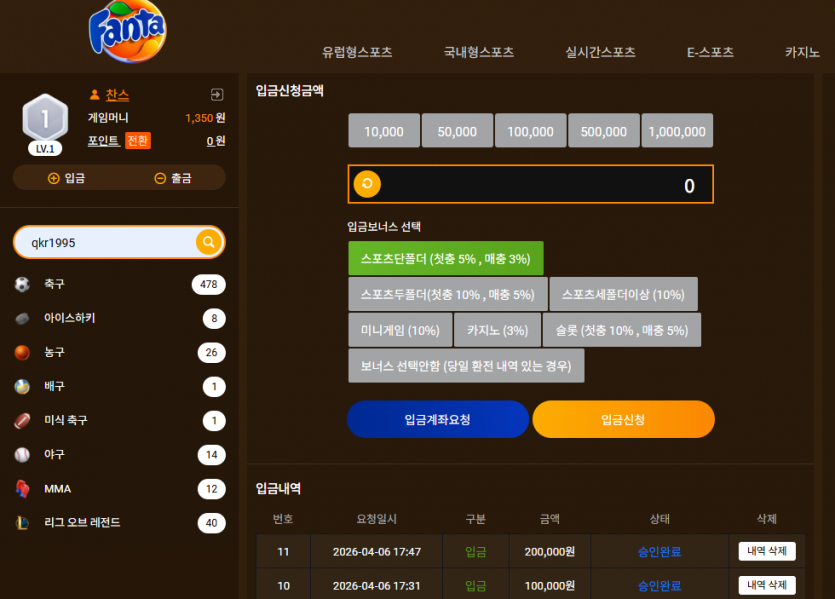Open the 리그 오브 레전드 category
Viewport: 835px width, 599px height.
pyautogui.click(x=119, y=523)
